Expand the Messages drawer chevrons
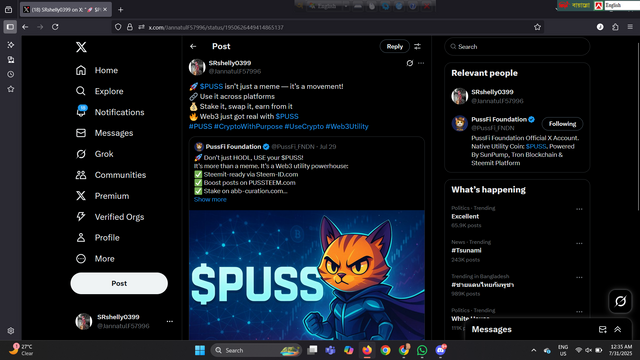The height and width of the screenshot is (360, 640). coord(618,329)
